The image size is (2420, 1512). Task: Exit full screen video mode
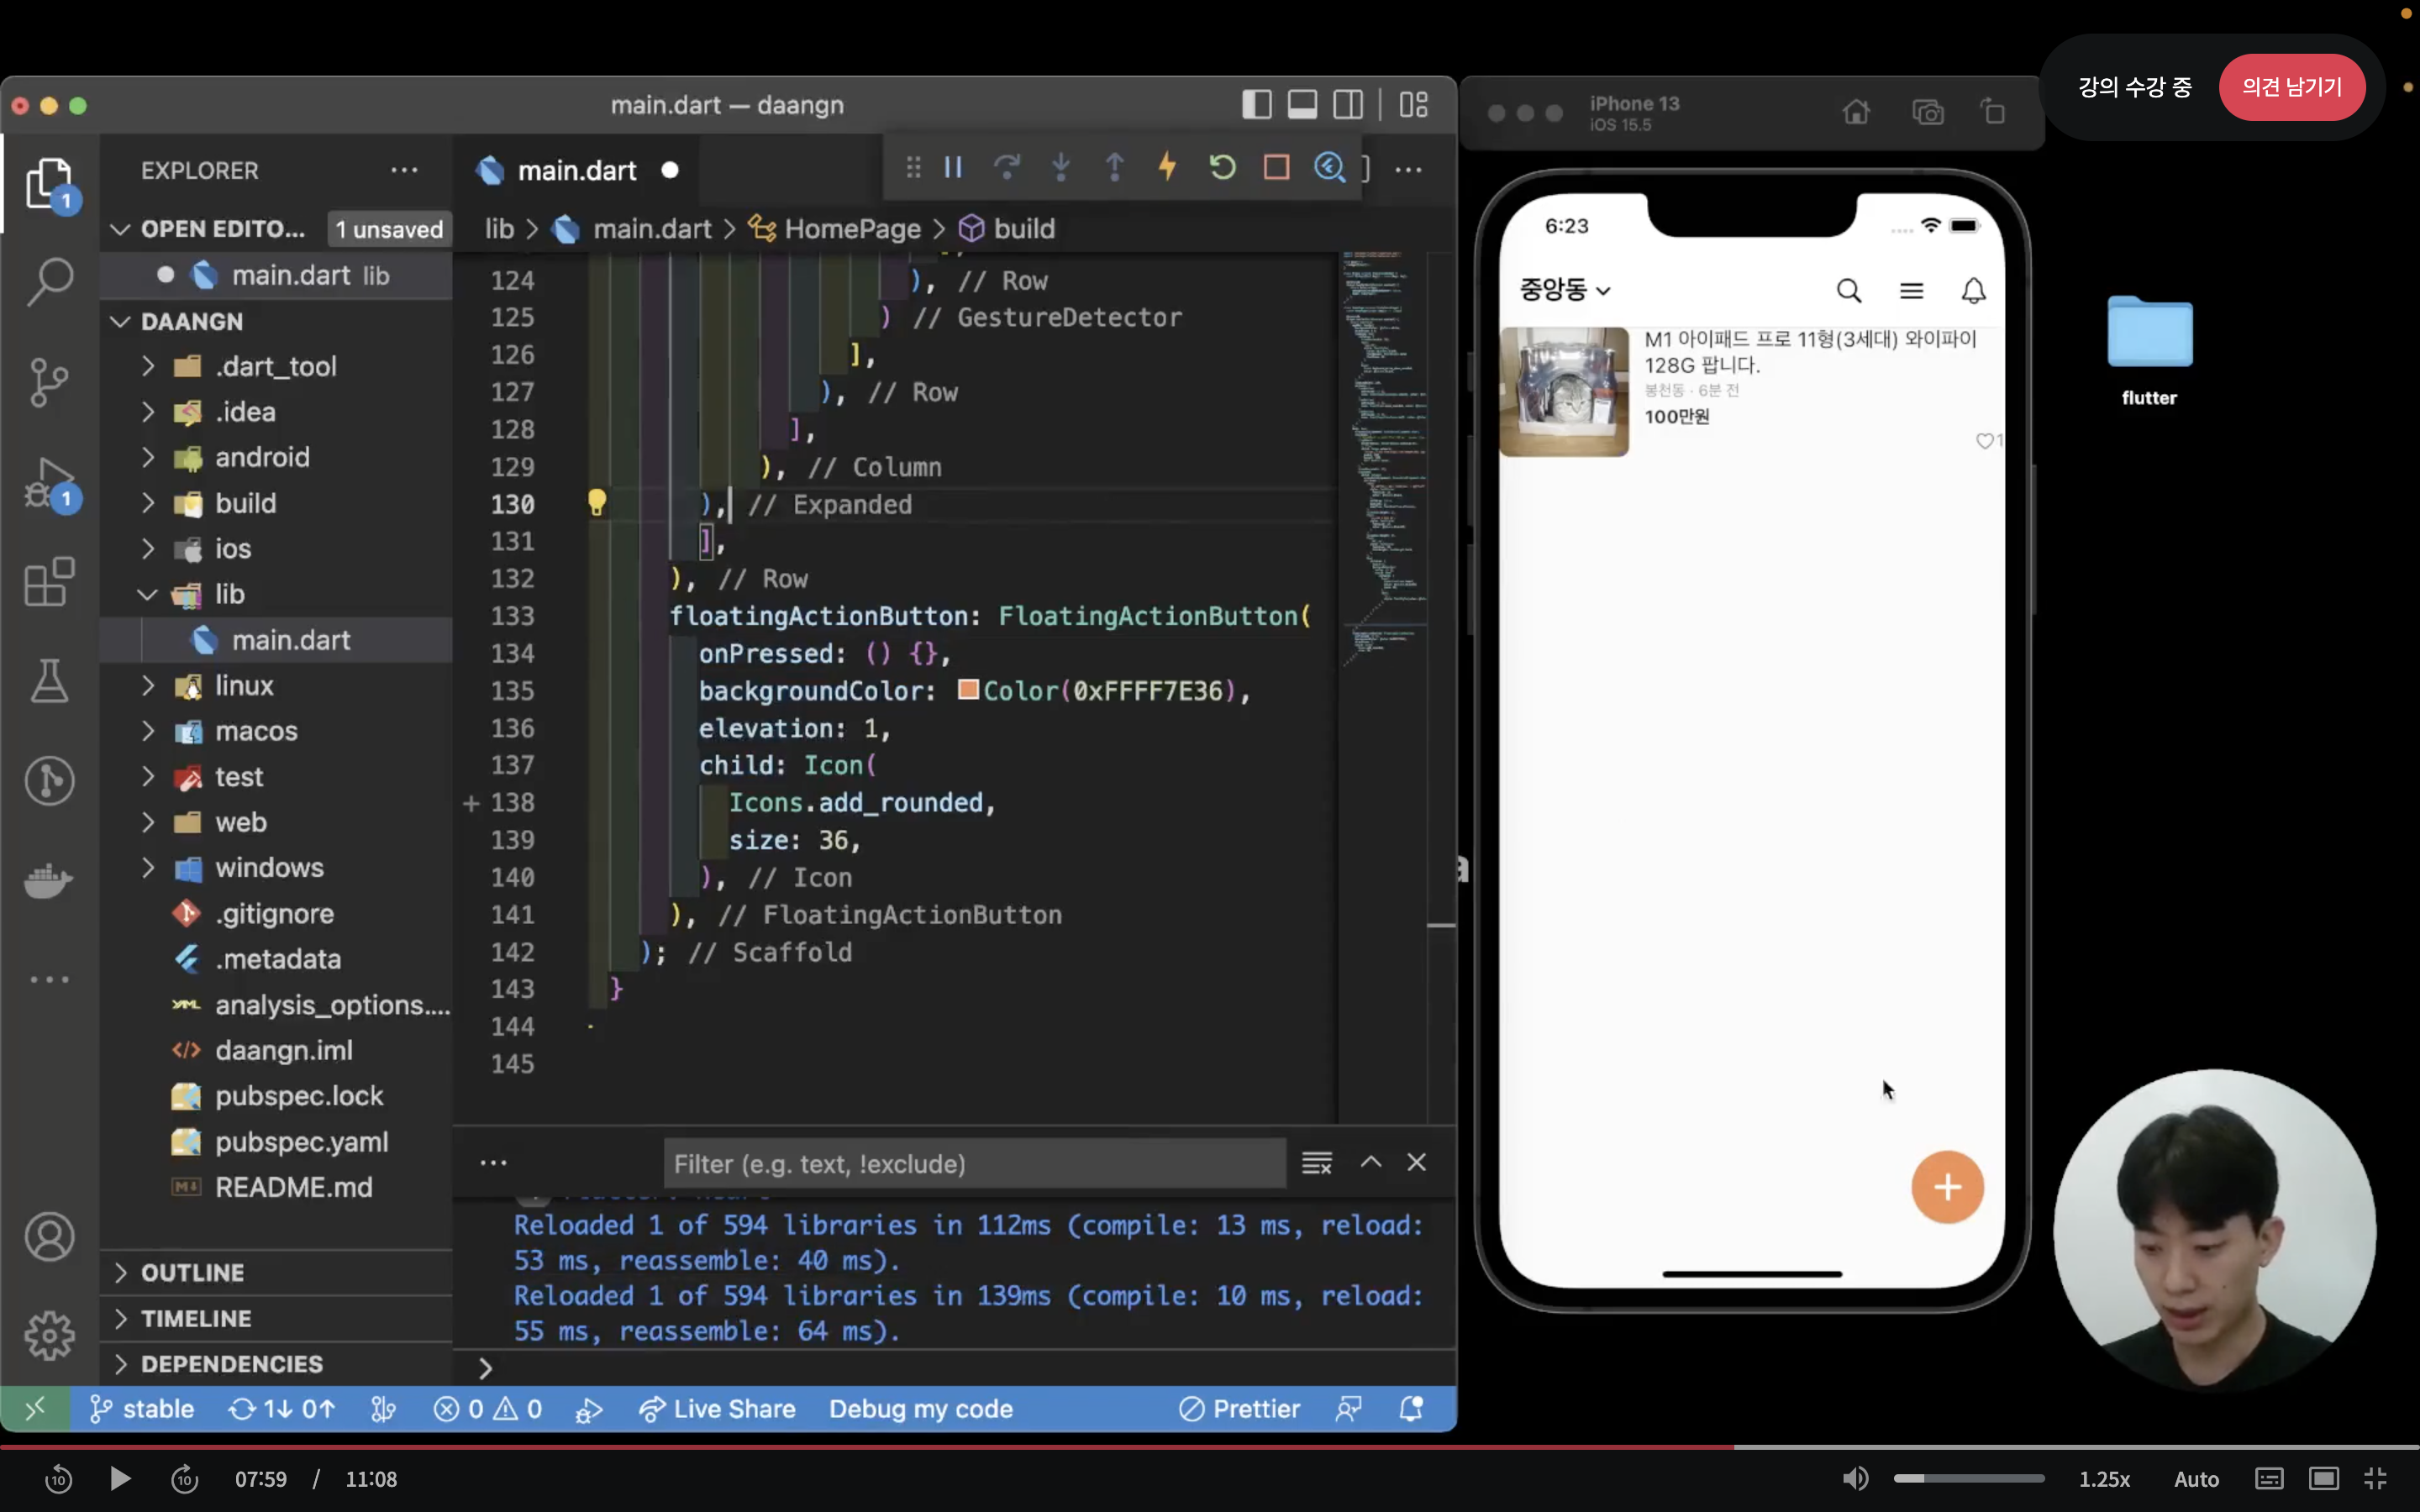(2375, 1479)
